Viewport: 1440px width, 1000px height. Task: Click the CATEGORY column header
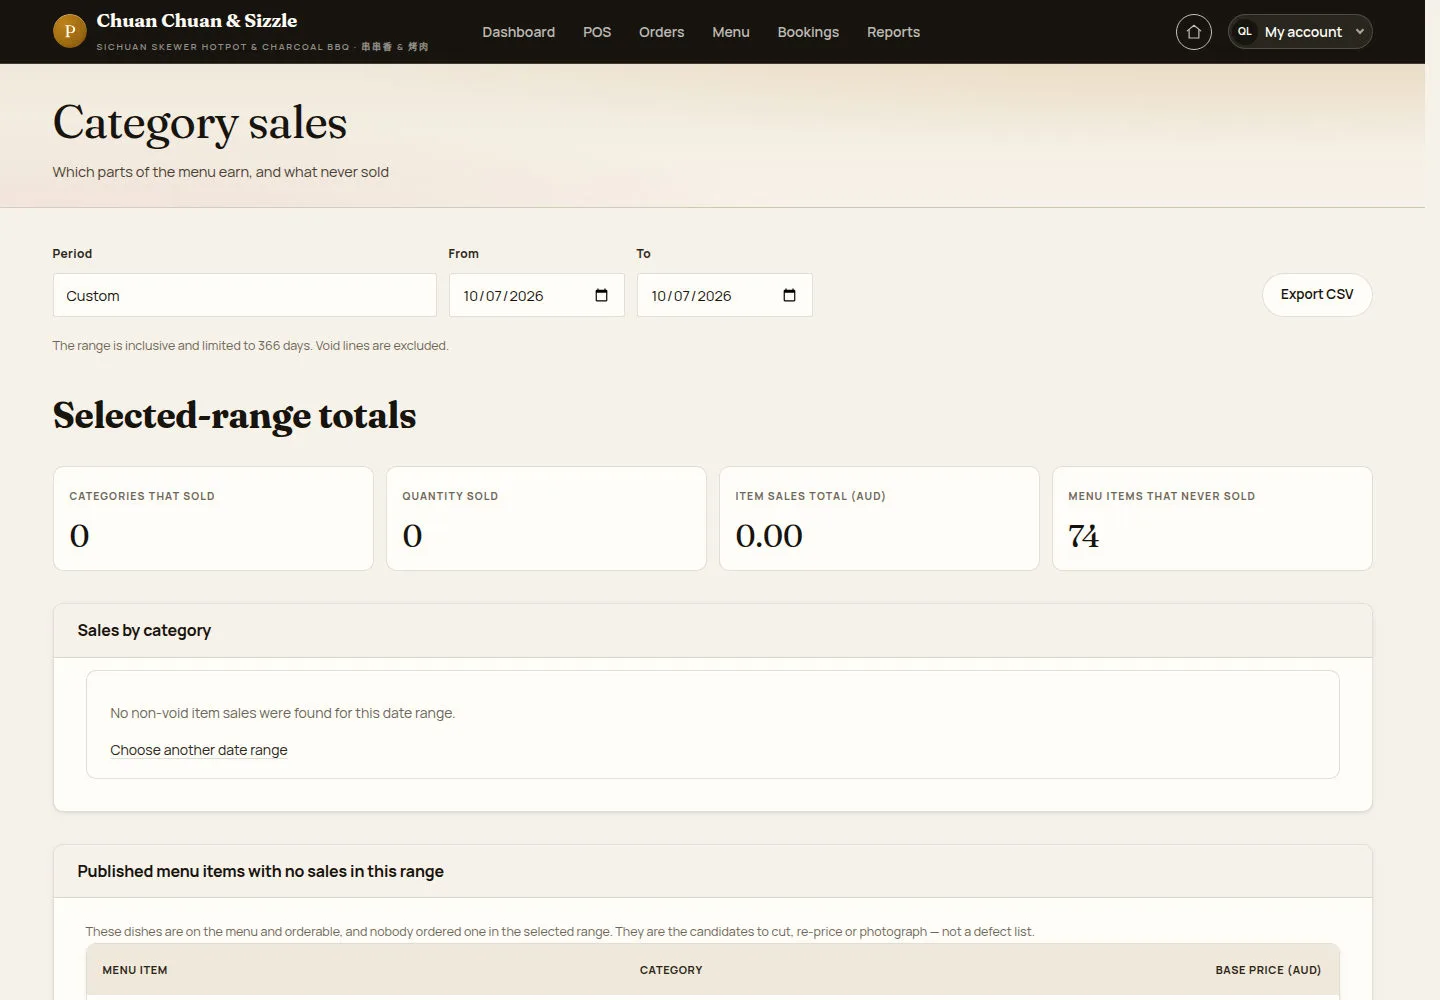point(671,970)
